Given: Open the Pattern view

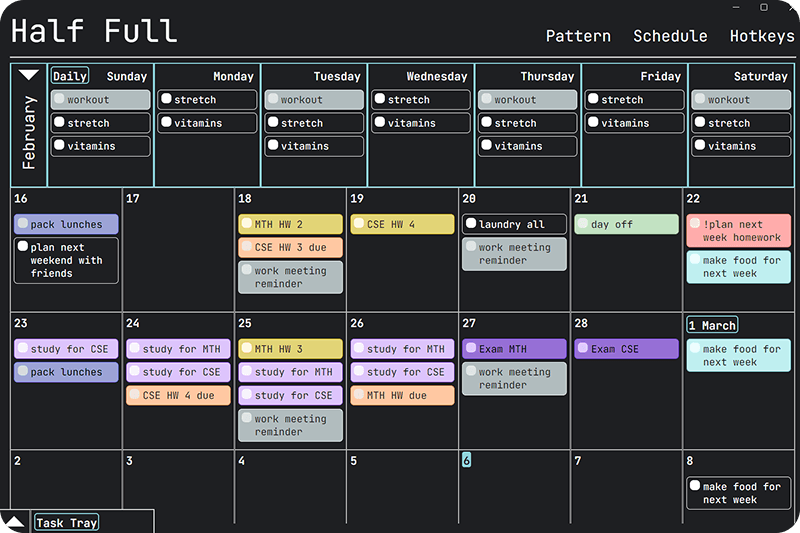Looking at the screenshot, I should pyautogui.click(x=578, y=36).
